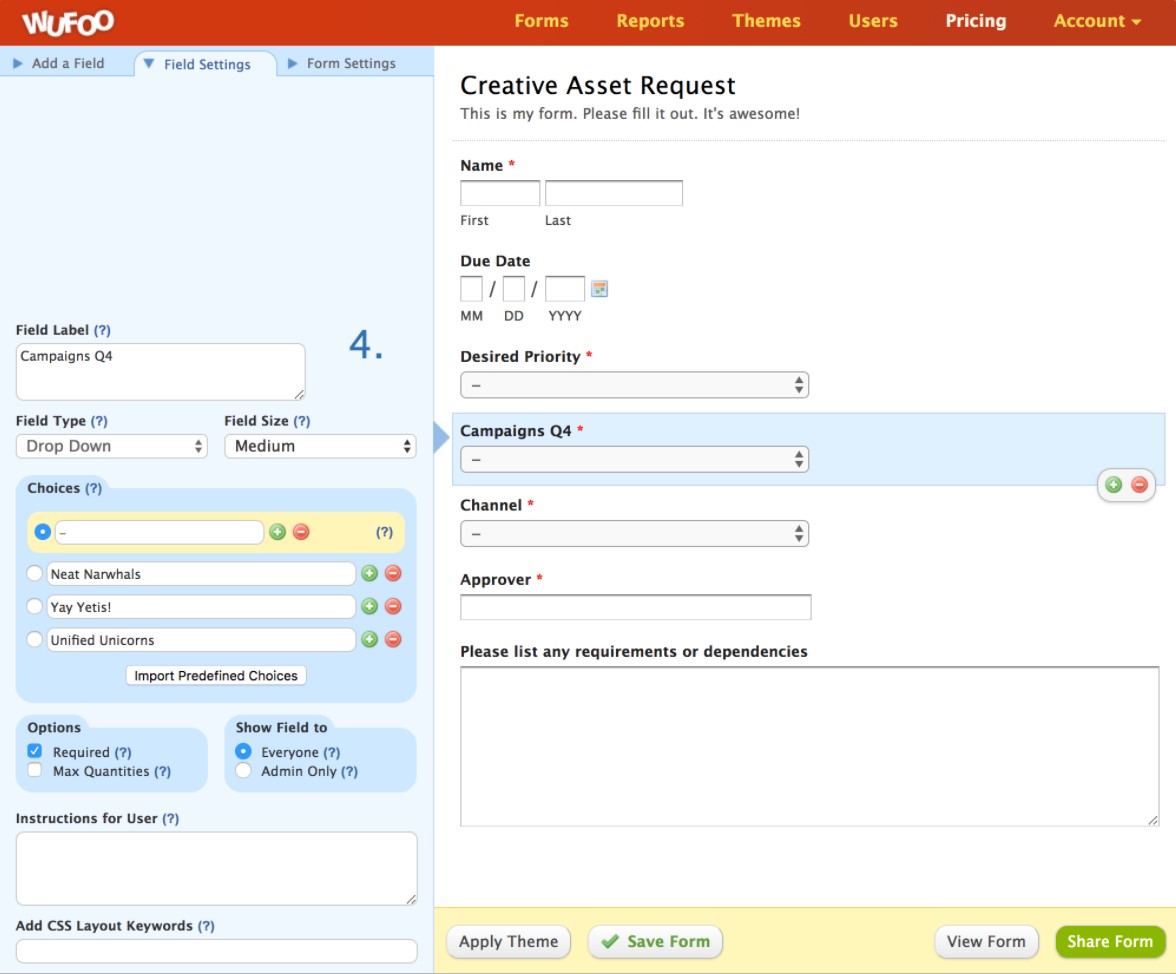Image resolution: width=1176 pixels, height=974 pixels.
Task: Click the Approver text input field
Action: coord(635,607)
